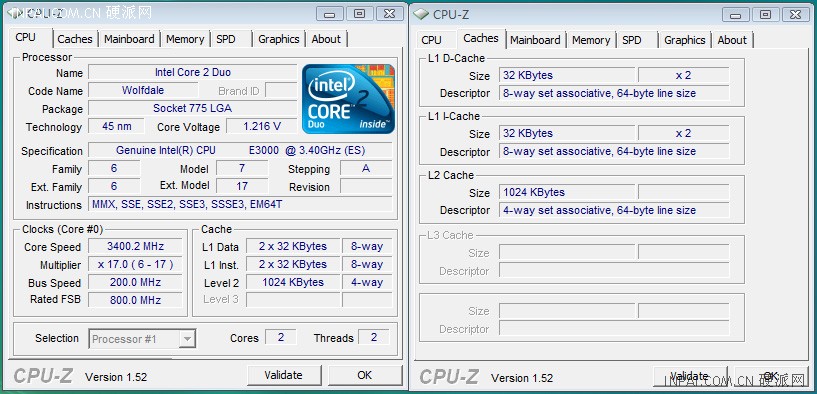
Task: Click the Level 2 '4-way' associativity value
Action: (367, 282)
